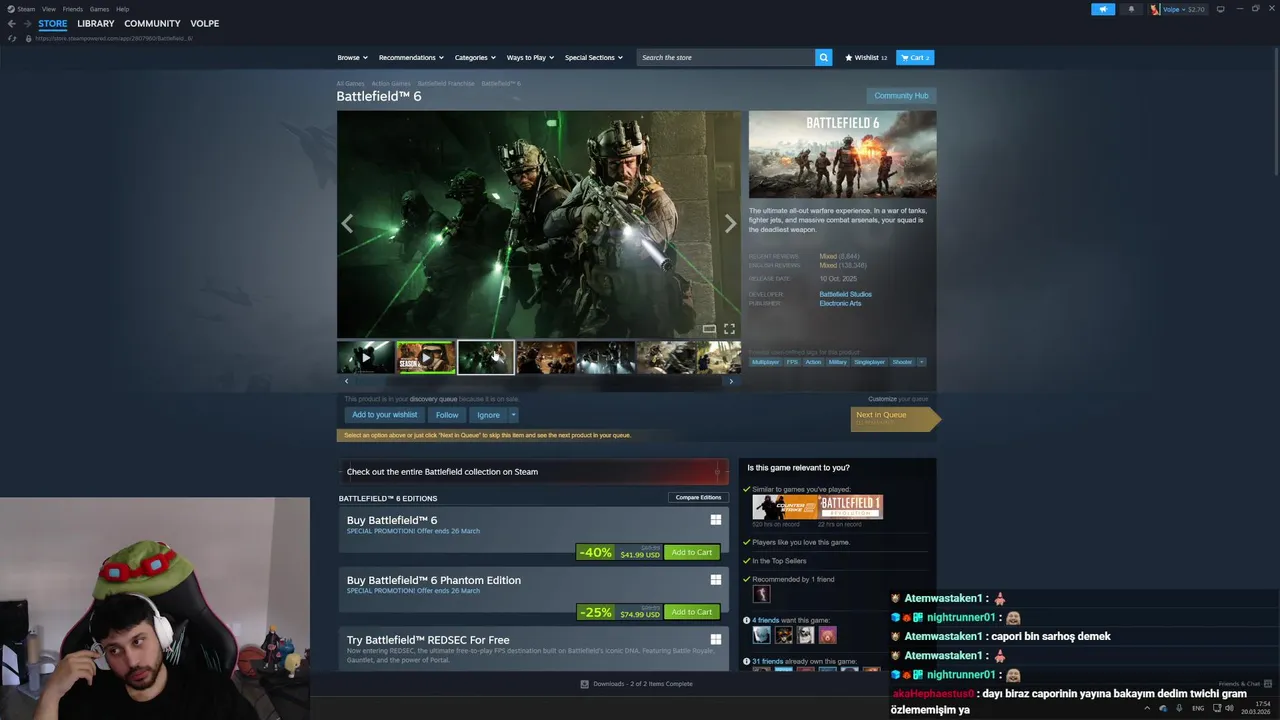Click the Battlefield Studios developer link
The width and height of the screenshot is (1280, 720).
pos(845,294)
